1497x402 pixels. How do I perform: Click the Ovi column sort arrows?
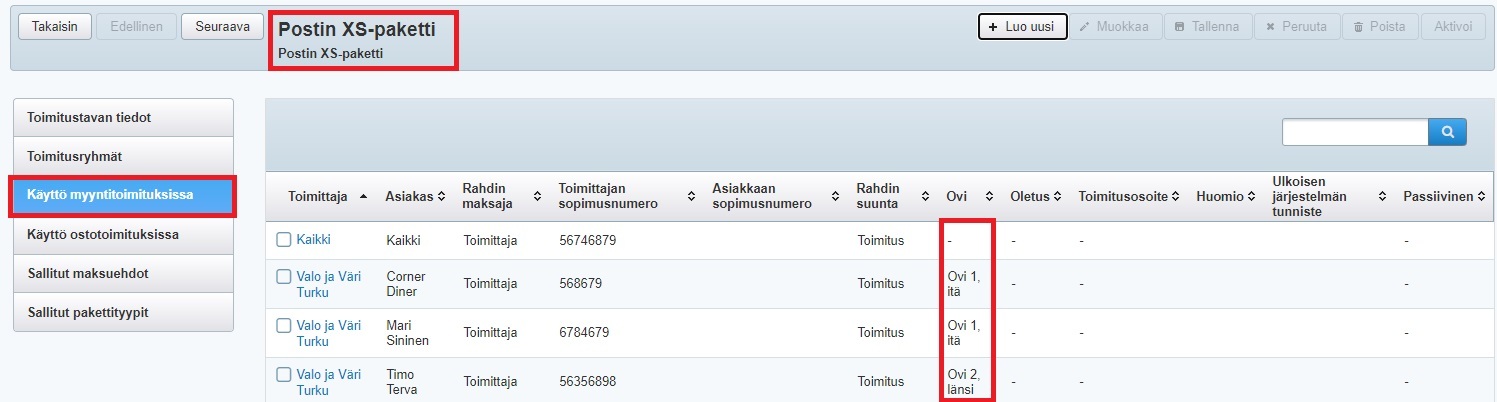coord(989,197)
